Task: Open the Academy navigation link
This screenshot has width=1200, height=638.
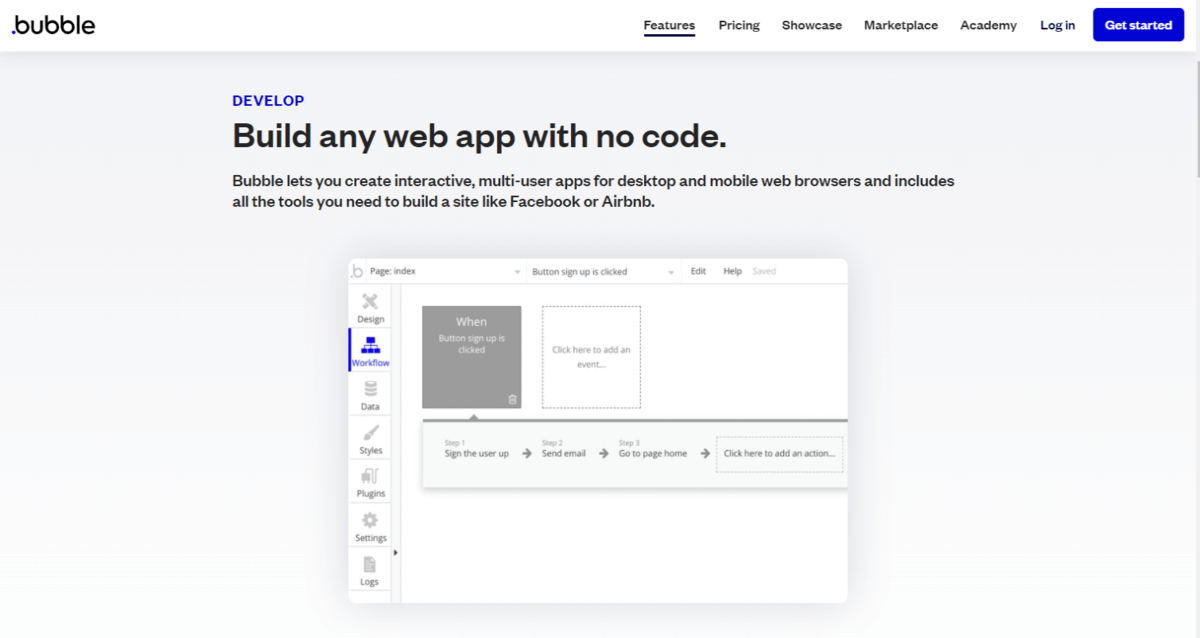Action: (x=988, y=25)
